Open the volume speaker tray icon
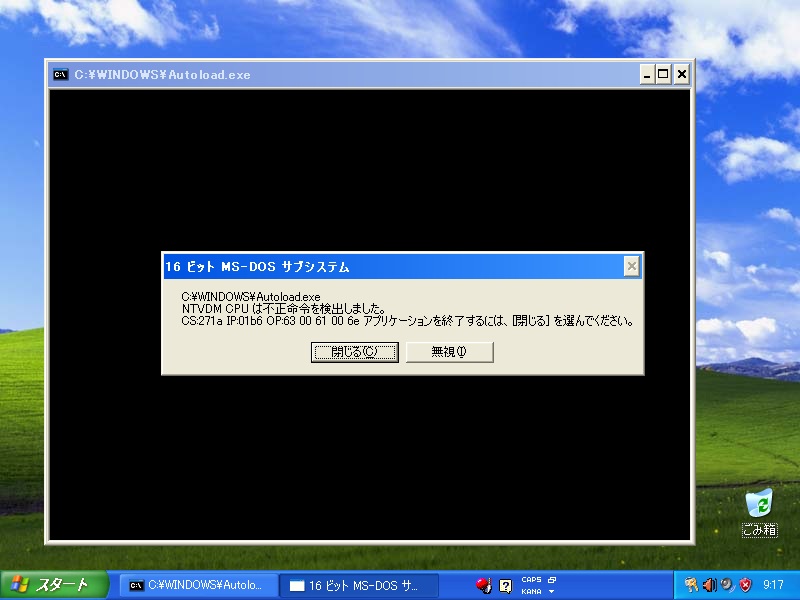This screenshot has width=800, height=600. click(x=709, y=585)
